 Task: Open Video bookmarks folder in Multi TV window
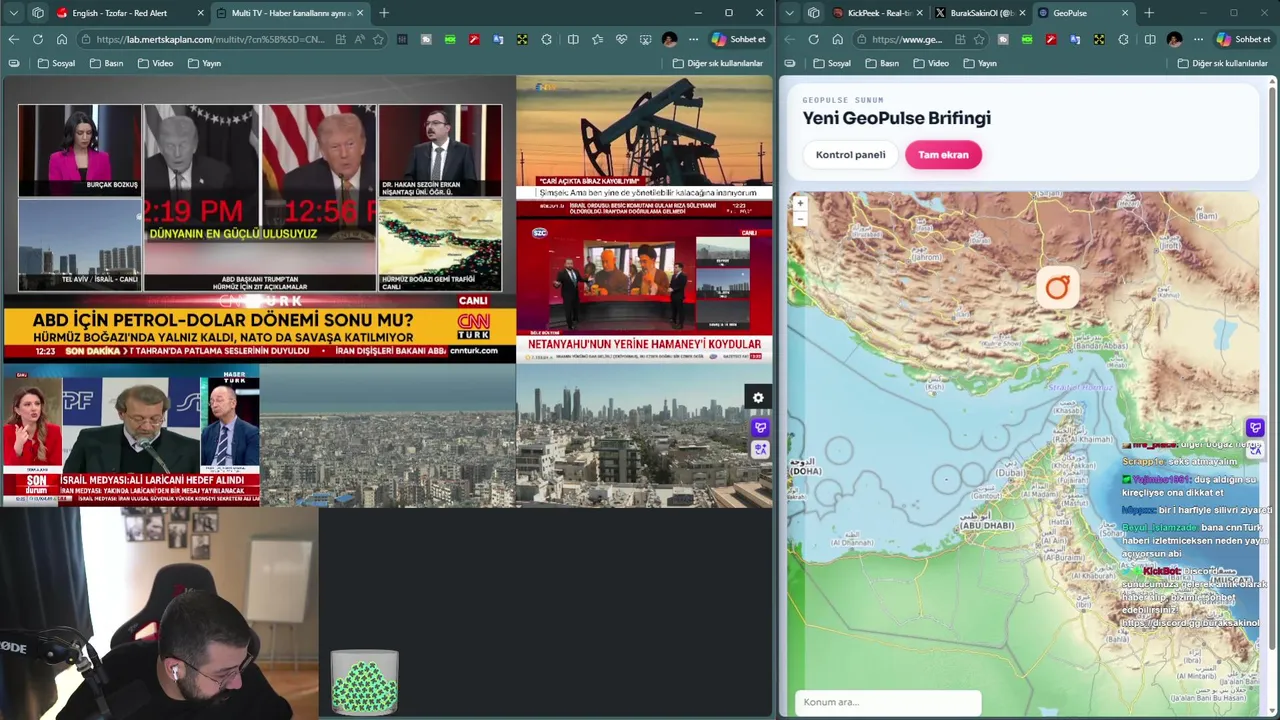click(x=155, y=63)
